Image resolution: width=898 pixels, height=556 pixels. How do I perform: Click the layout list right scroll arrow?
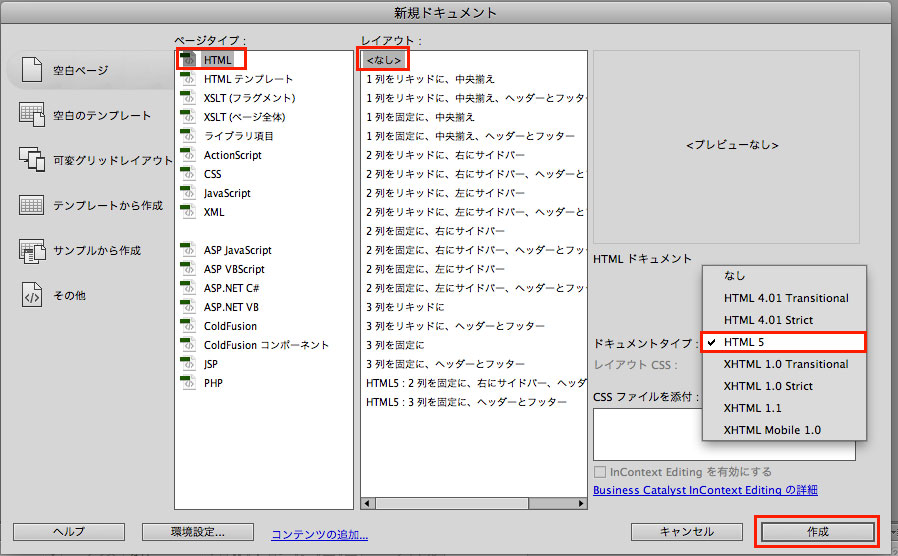coord(581,503)
